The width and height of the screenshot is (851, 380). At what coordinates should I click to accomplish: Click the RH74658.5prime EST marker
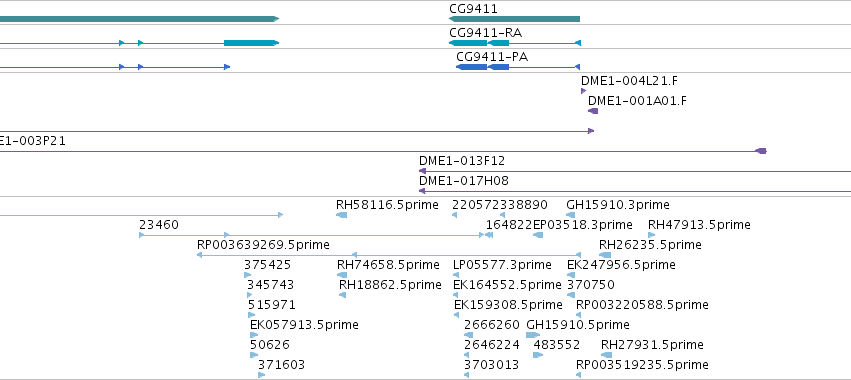342,275
